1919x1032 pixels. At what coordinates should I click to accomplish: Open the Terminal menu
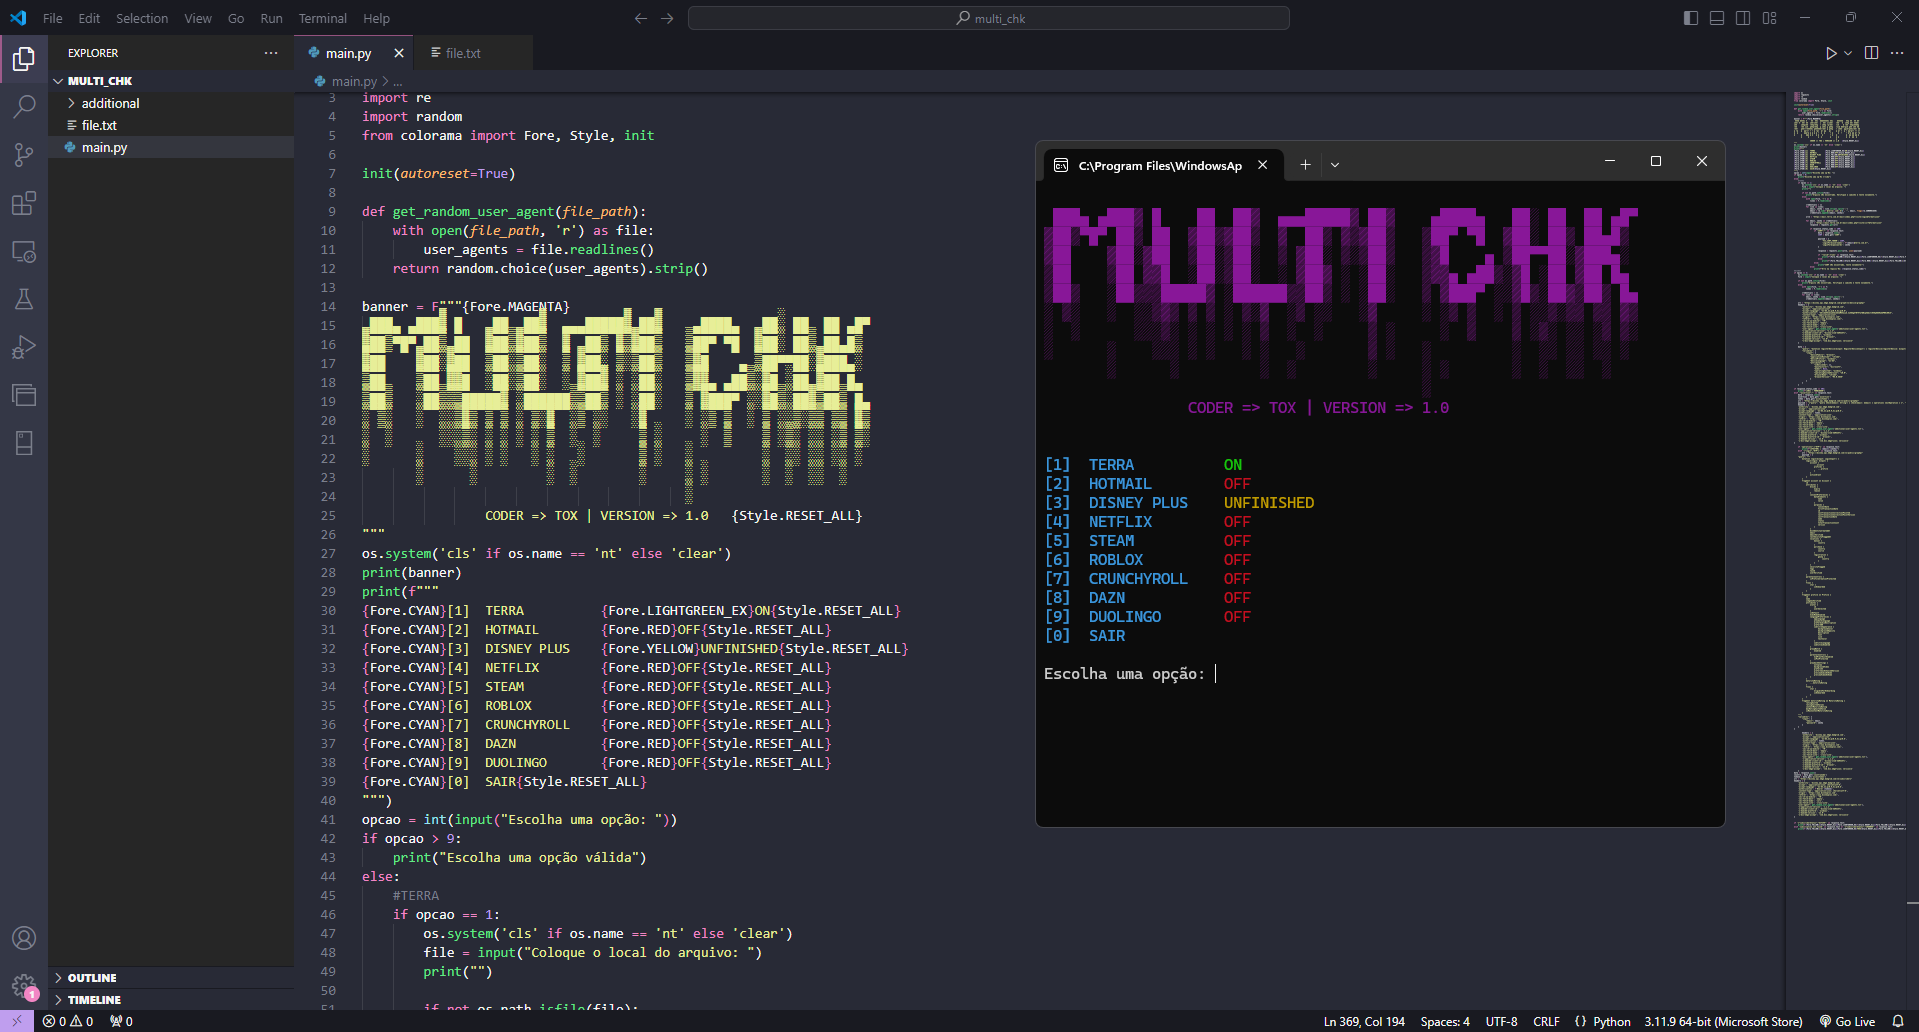coord(322,18)
